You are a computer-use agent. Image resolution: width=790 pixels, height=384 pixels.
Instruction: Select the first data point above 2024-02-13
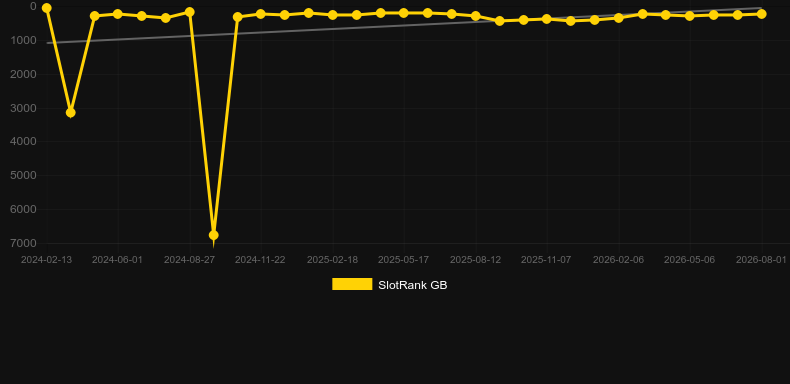click(47, 8)
